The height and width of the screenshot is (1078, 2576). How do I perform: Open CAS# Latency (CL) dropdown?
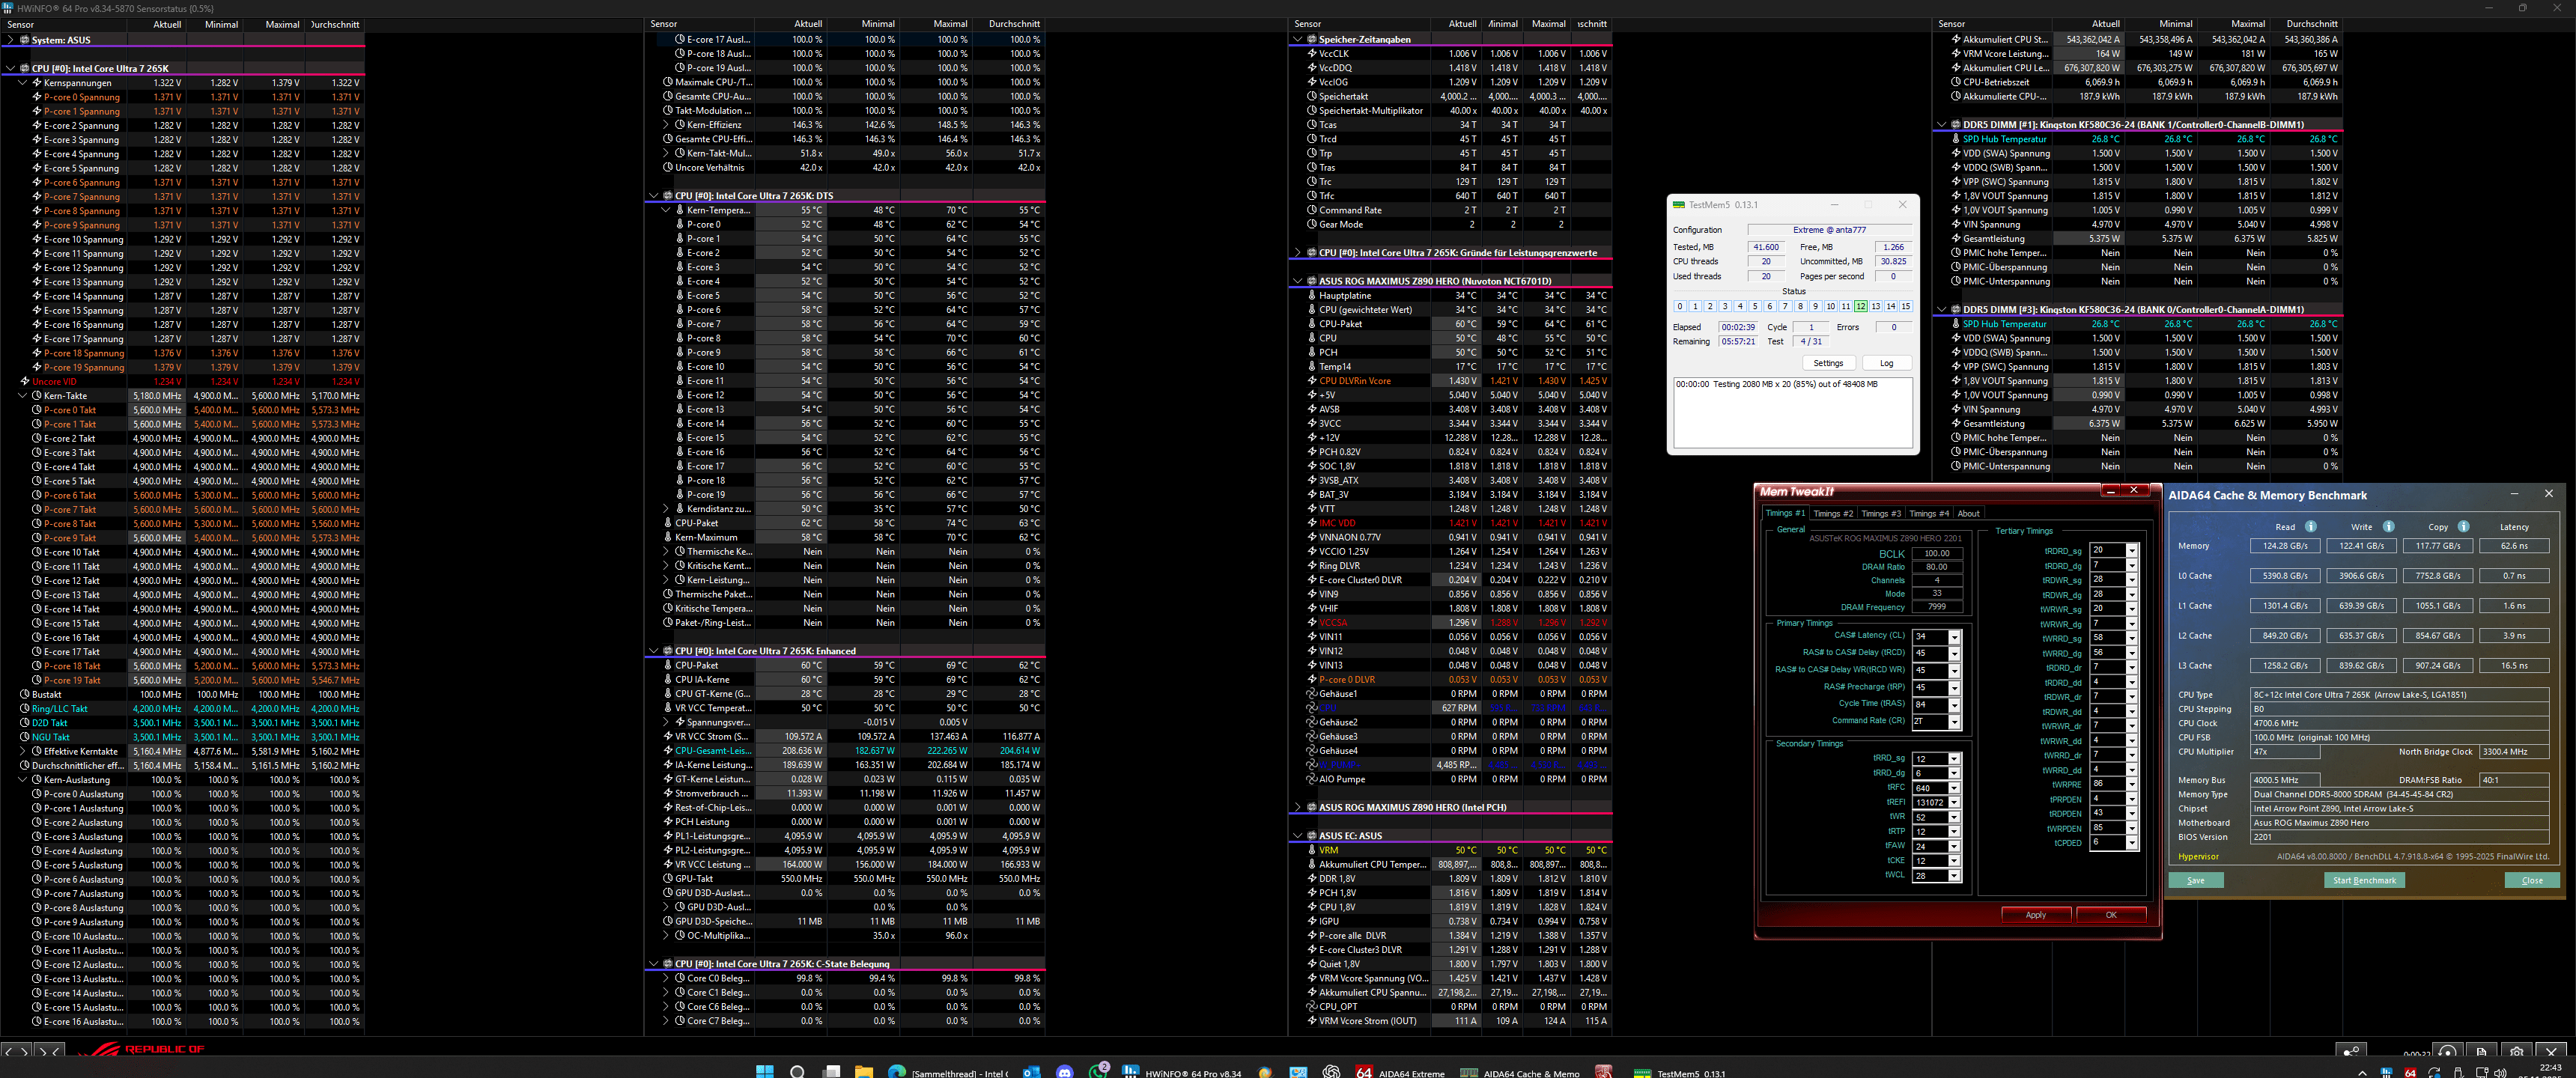coord(1954,637)
